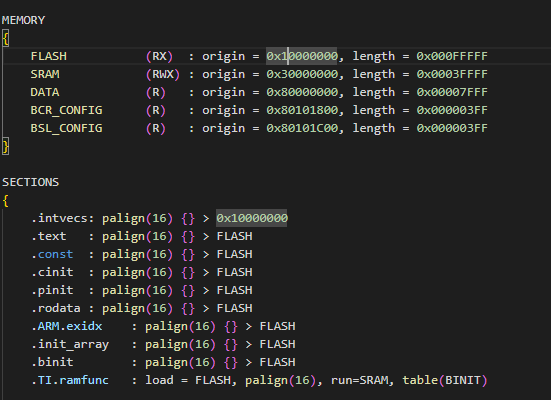Click the closing brace of MEMORY block
This screenshot has height=400, width=551.
[5, 146]
